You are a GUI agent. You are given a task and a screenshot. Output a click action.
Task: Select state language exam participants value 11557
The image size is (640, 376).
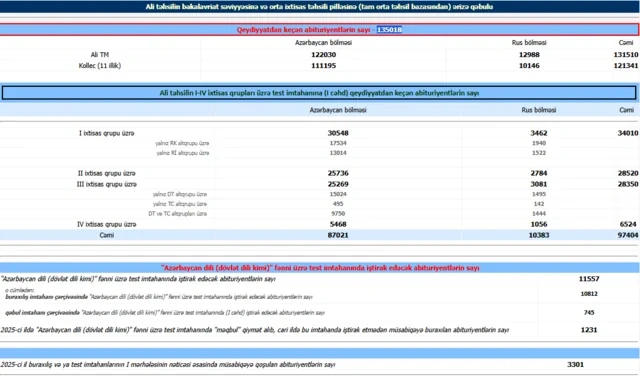(x=589, y=279)
